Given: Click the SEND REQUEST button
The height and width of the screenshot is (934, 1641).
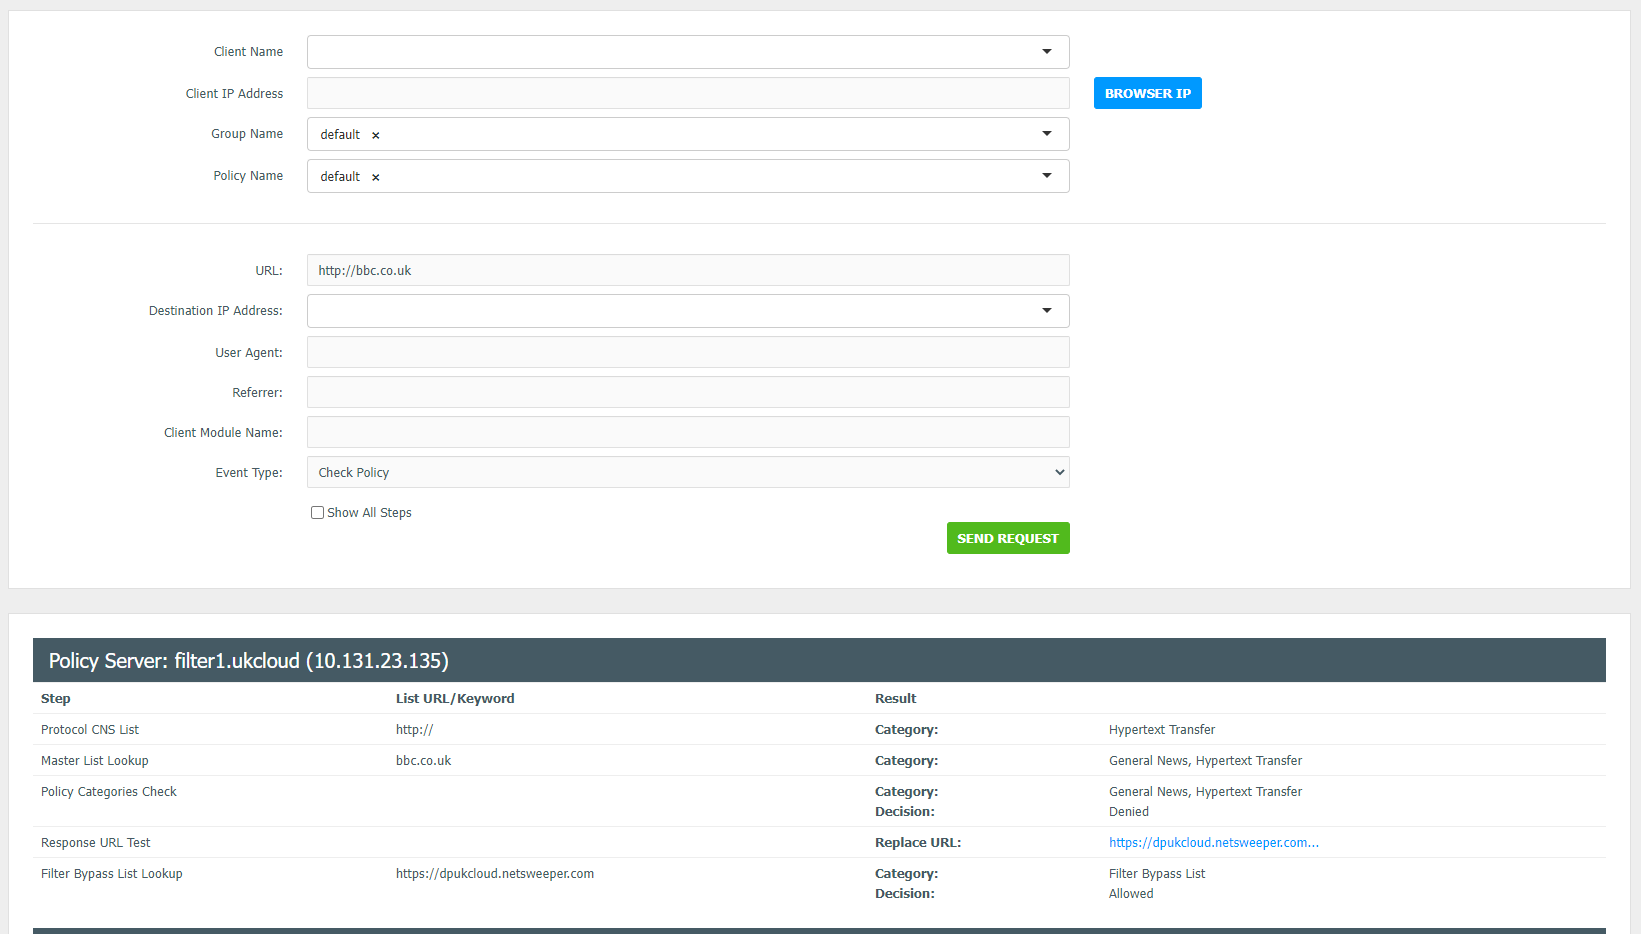Looking at the screenshot, I should pos(1008,538).
